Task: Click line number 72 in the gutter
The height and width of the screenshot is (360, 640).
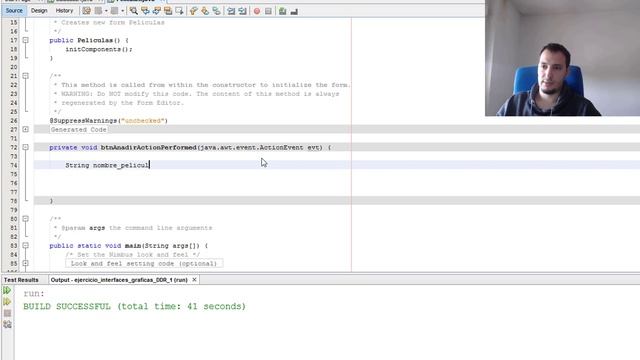Action: 14,147
